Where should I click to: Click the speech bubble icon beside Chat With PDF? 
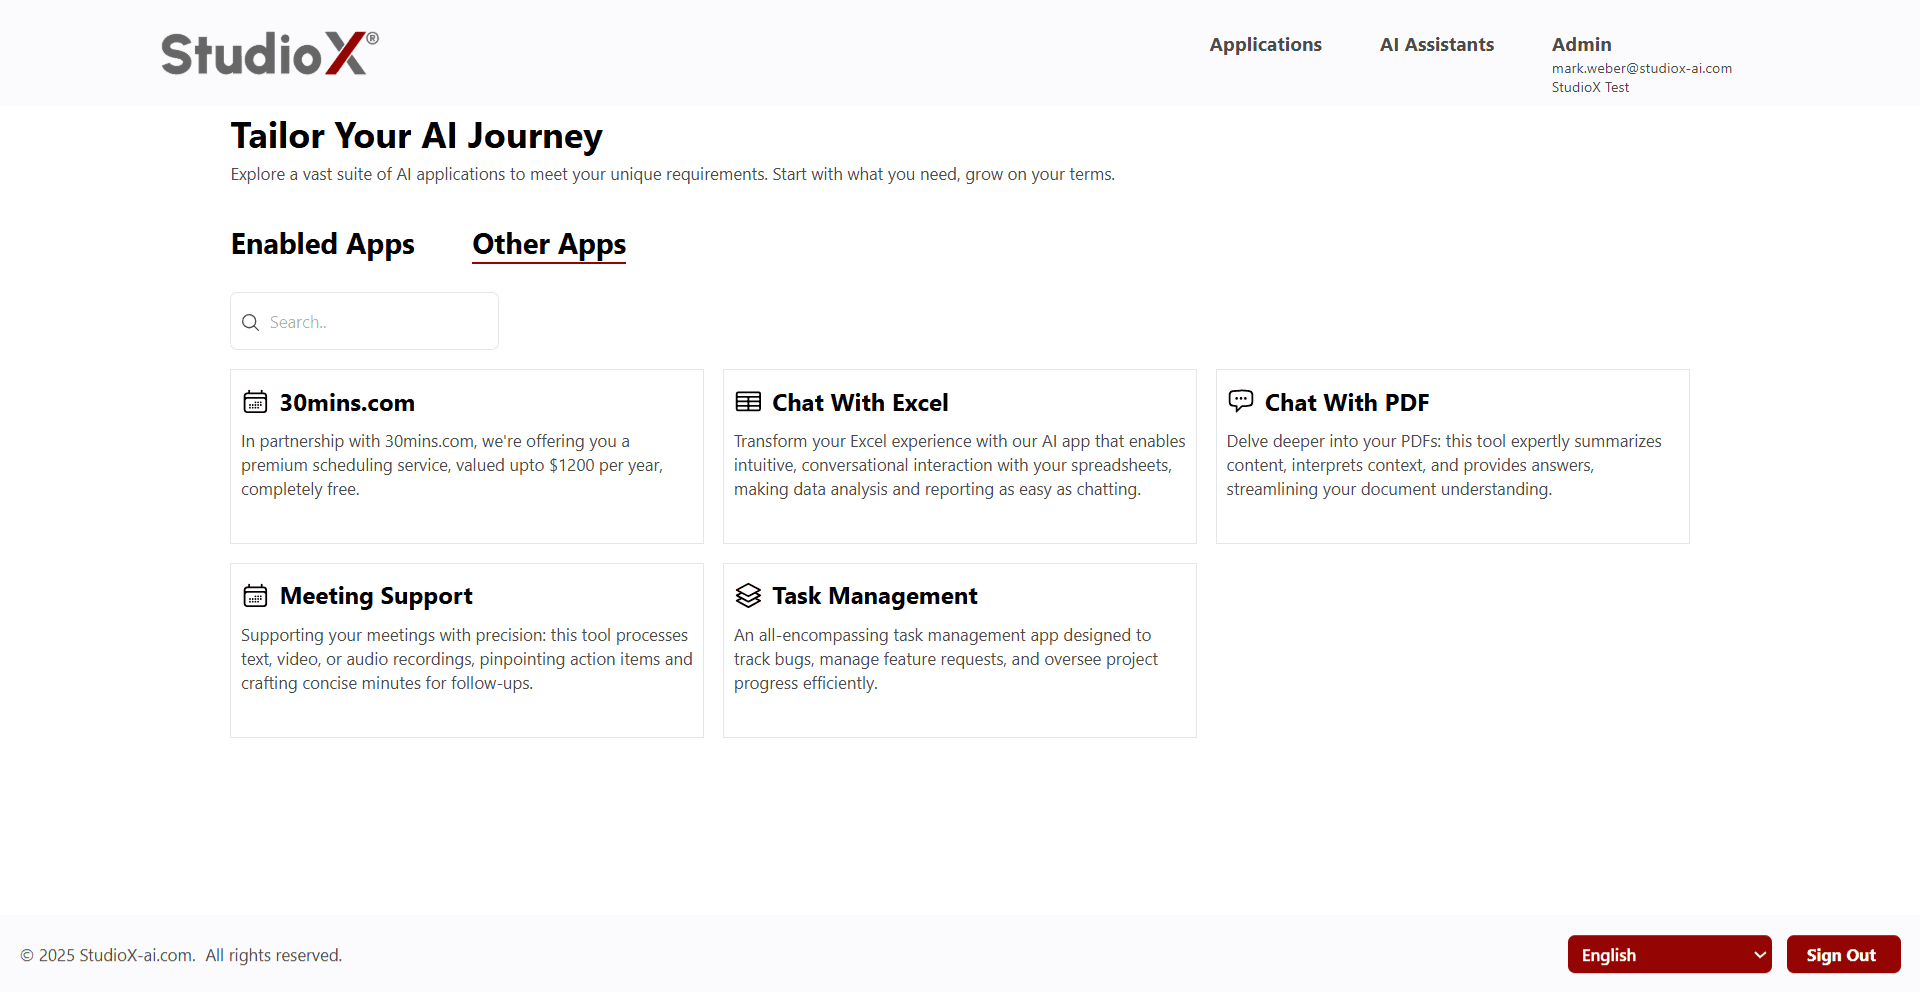(x=1240, y=401)
